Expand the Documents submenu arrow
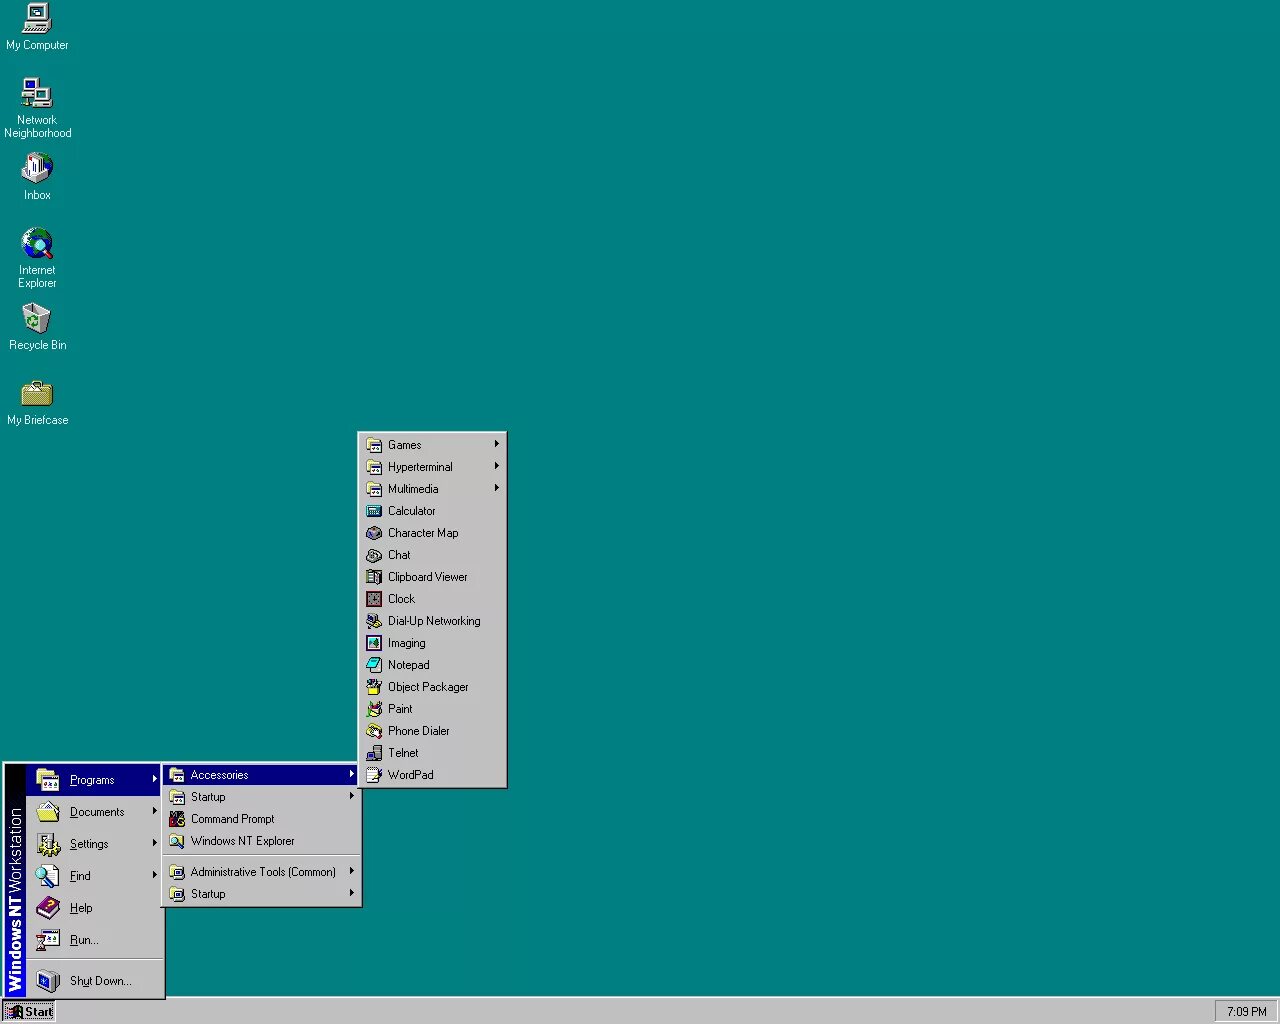The height and width of the screenshot is (1024, 1280). (154, 811)
